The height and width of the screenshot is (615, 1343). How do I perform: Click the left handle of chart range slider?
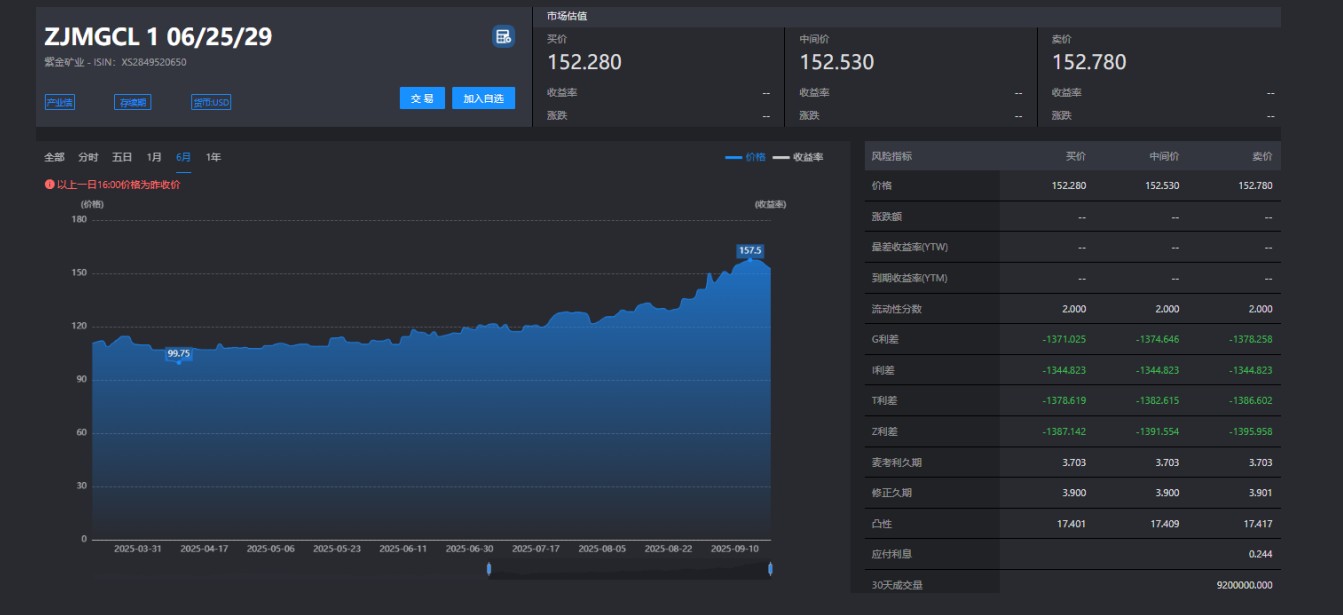[x=489, y=569]
